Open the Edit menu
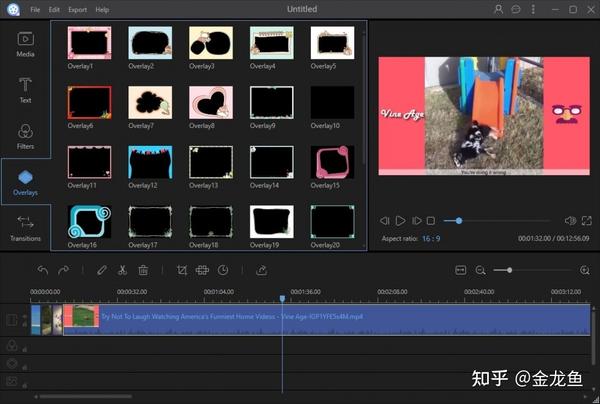The width and height of the screenshot is (600, 404). (54, 10)
